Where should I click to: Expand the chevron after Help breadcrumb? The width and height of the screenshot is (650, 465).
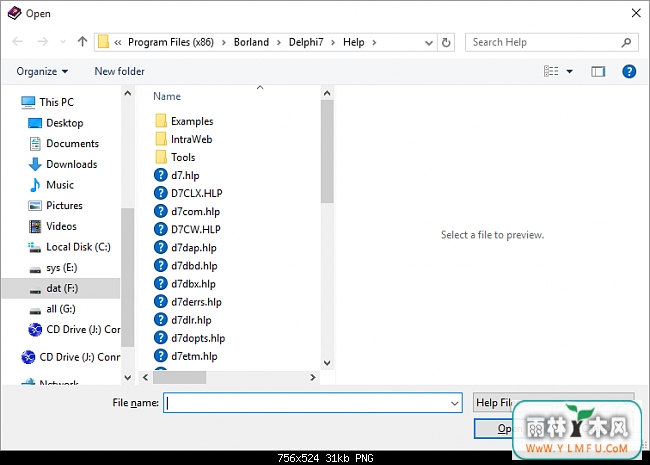click(374, 42)
